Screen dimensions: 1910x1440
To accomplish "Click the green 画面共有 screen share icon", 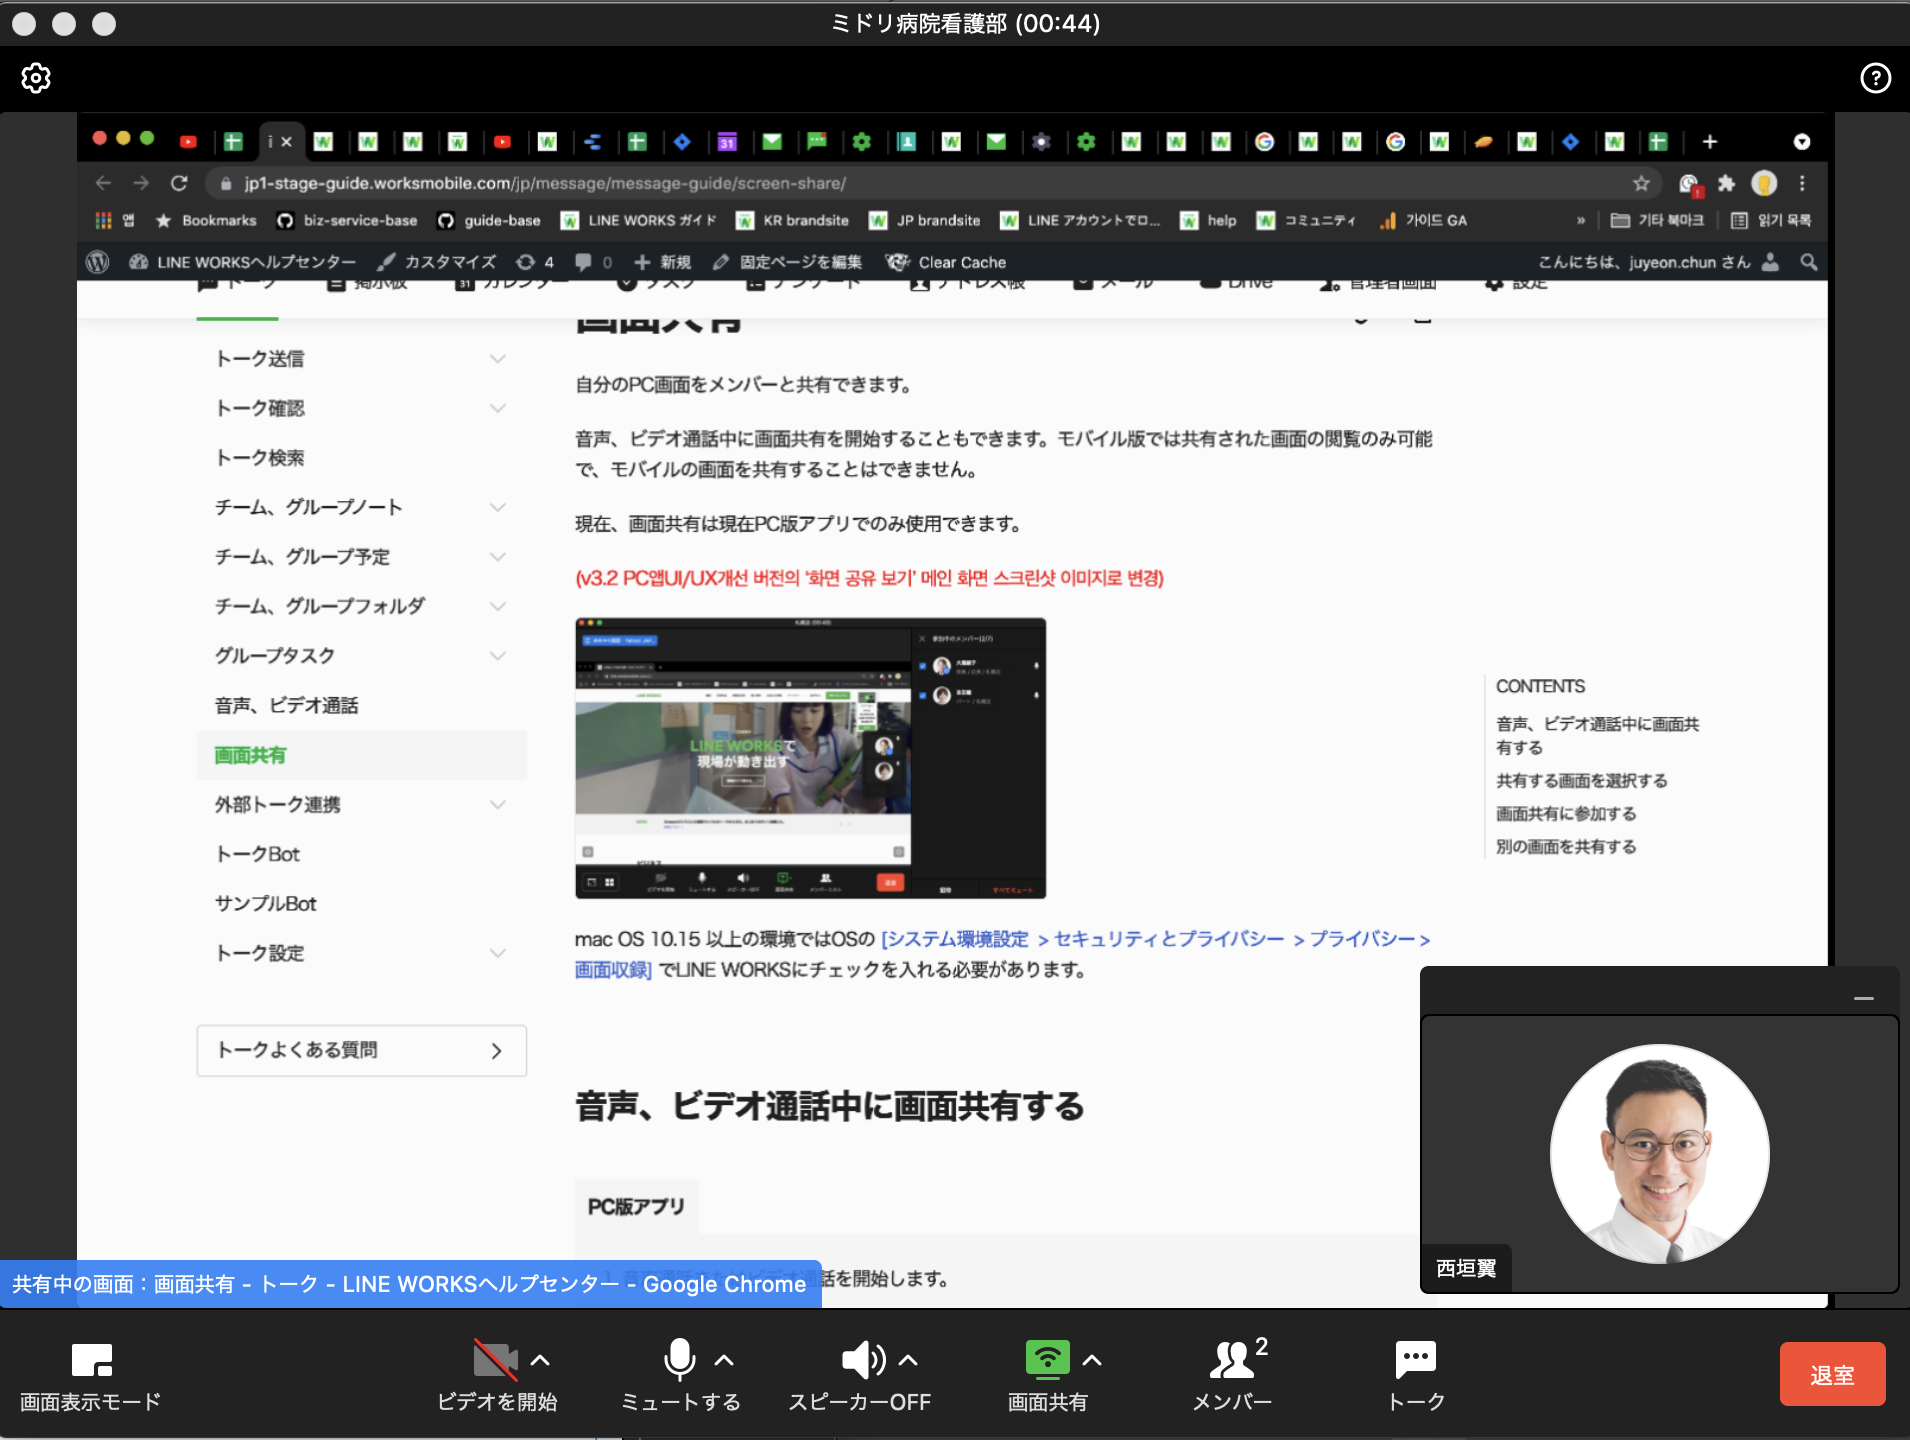I will click(1047, 1359).
